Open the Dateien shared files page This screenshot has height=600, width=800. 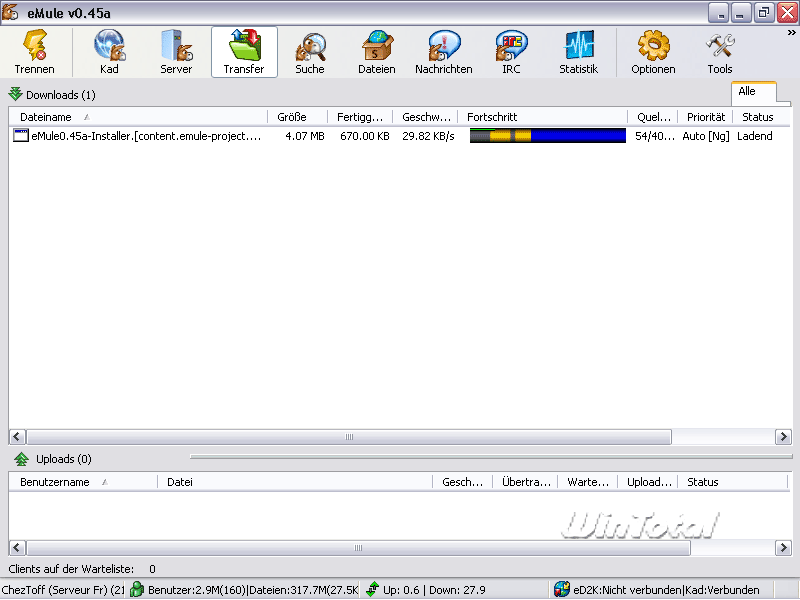[x=377, y=52]
